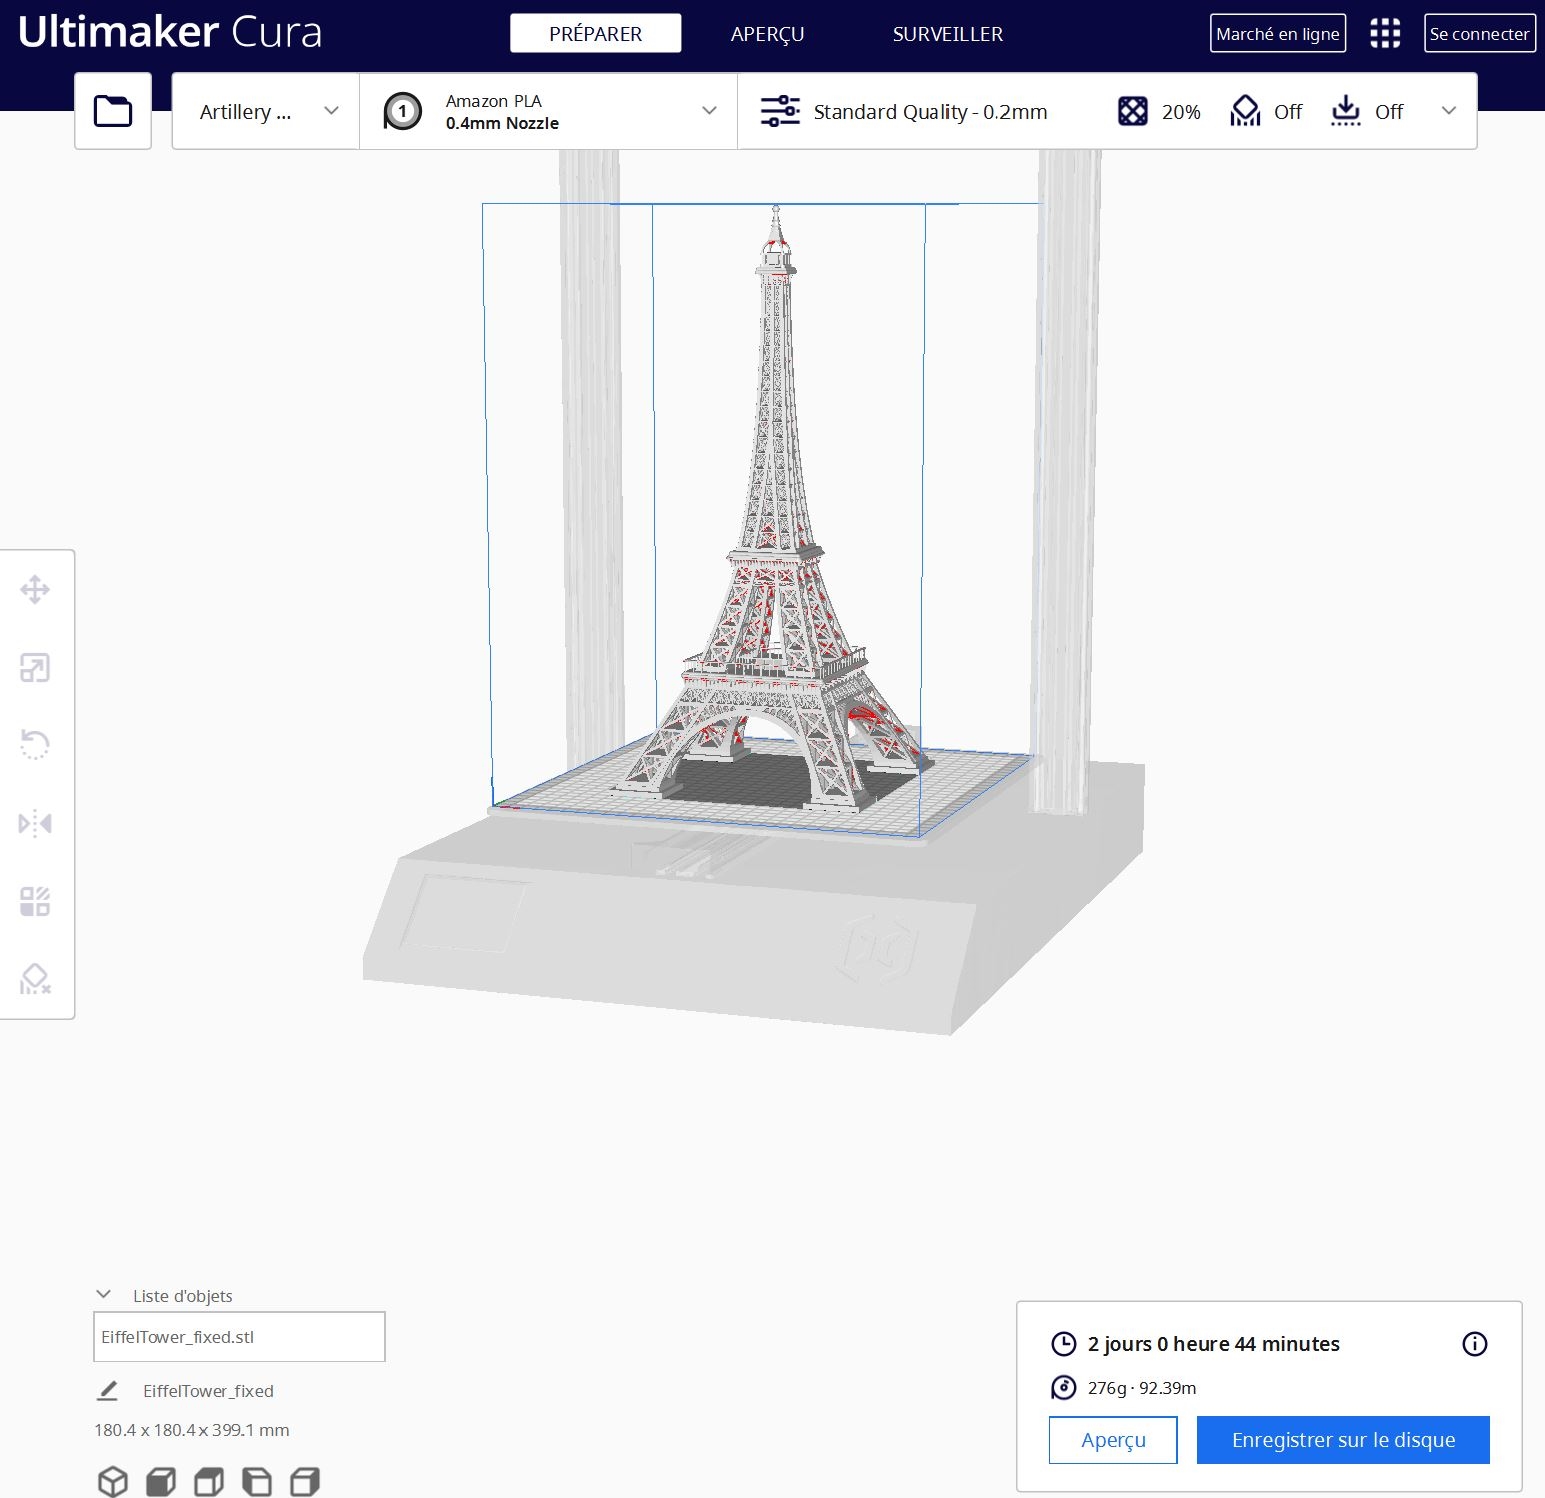Open the application switcher grid icon
This screenshot has height=1498, width=1545.
tap(1384, 33)
